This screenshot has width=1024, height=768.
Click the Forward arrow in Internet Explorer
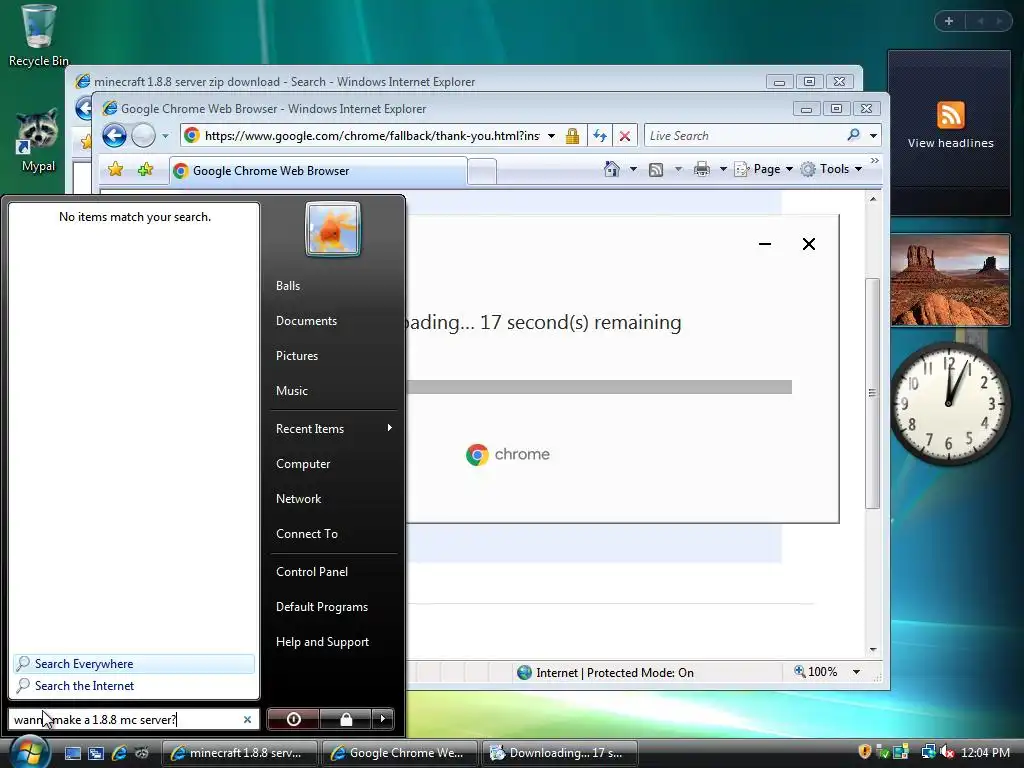click(x=143, y=136)
